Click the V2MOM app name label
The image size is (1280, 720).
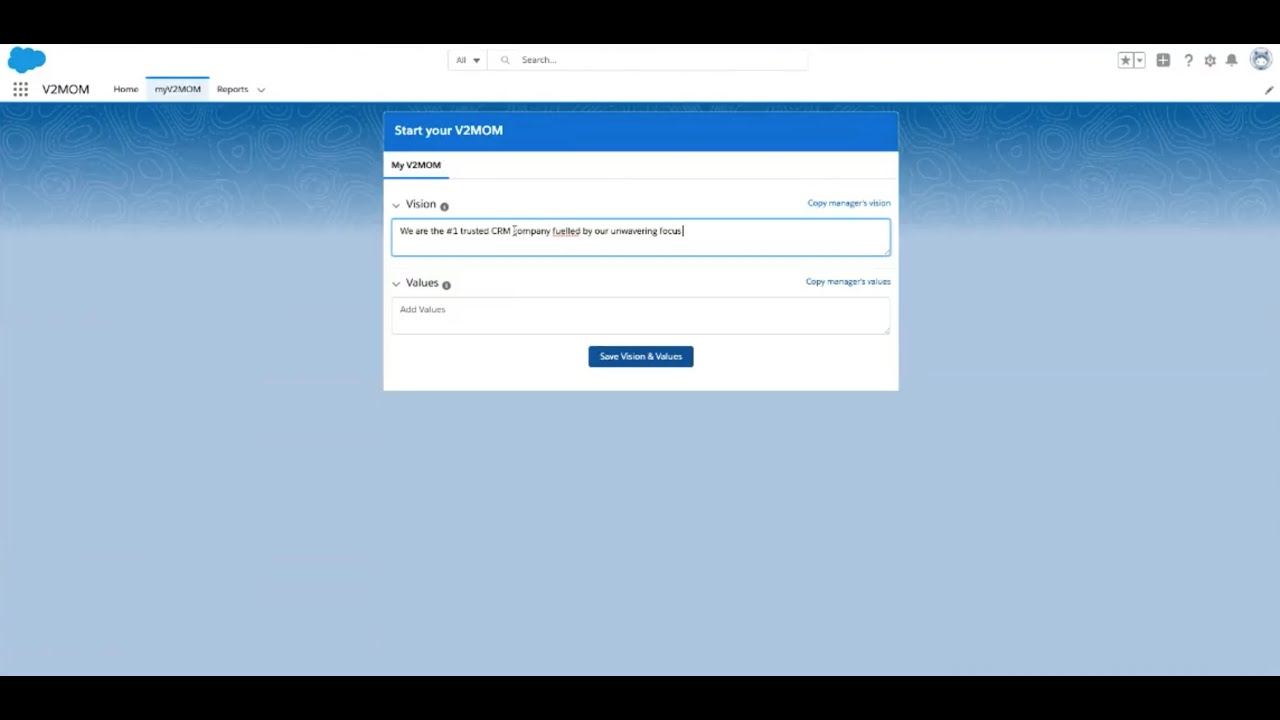click(66, 89)
